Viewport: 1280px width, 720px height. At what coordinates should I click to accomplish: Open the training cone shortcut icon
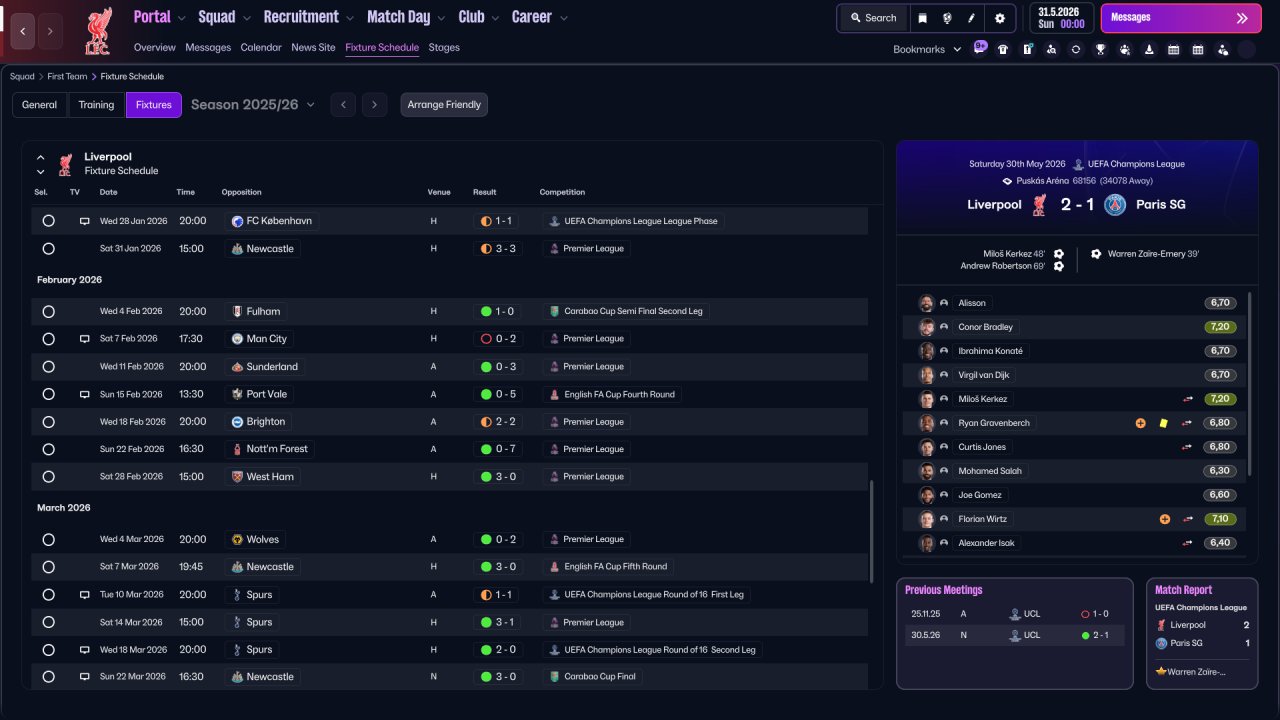pyautogui.click(x=1149, y=49)
